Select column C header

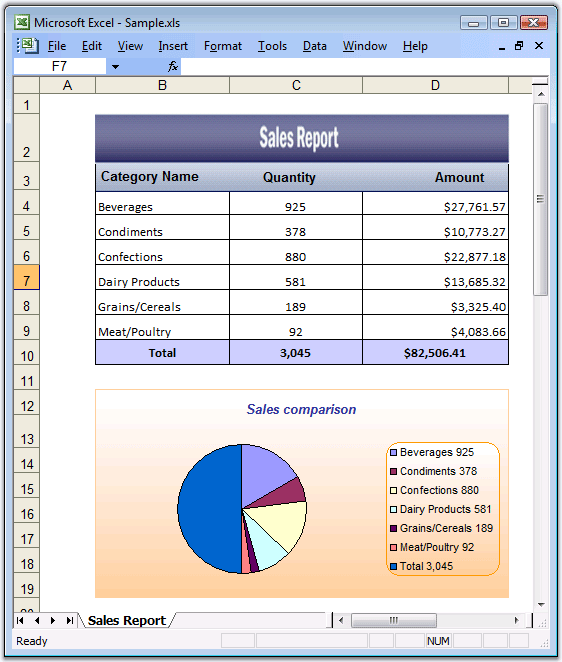(296, 85)
